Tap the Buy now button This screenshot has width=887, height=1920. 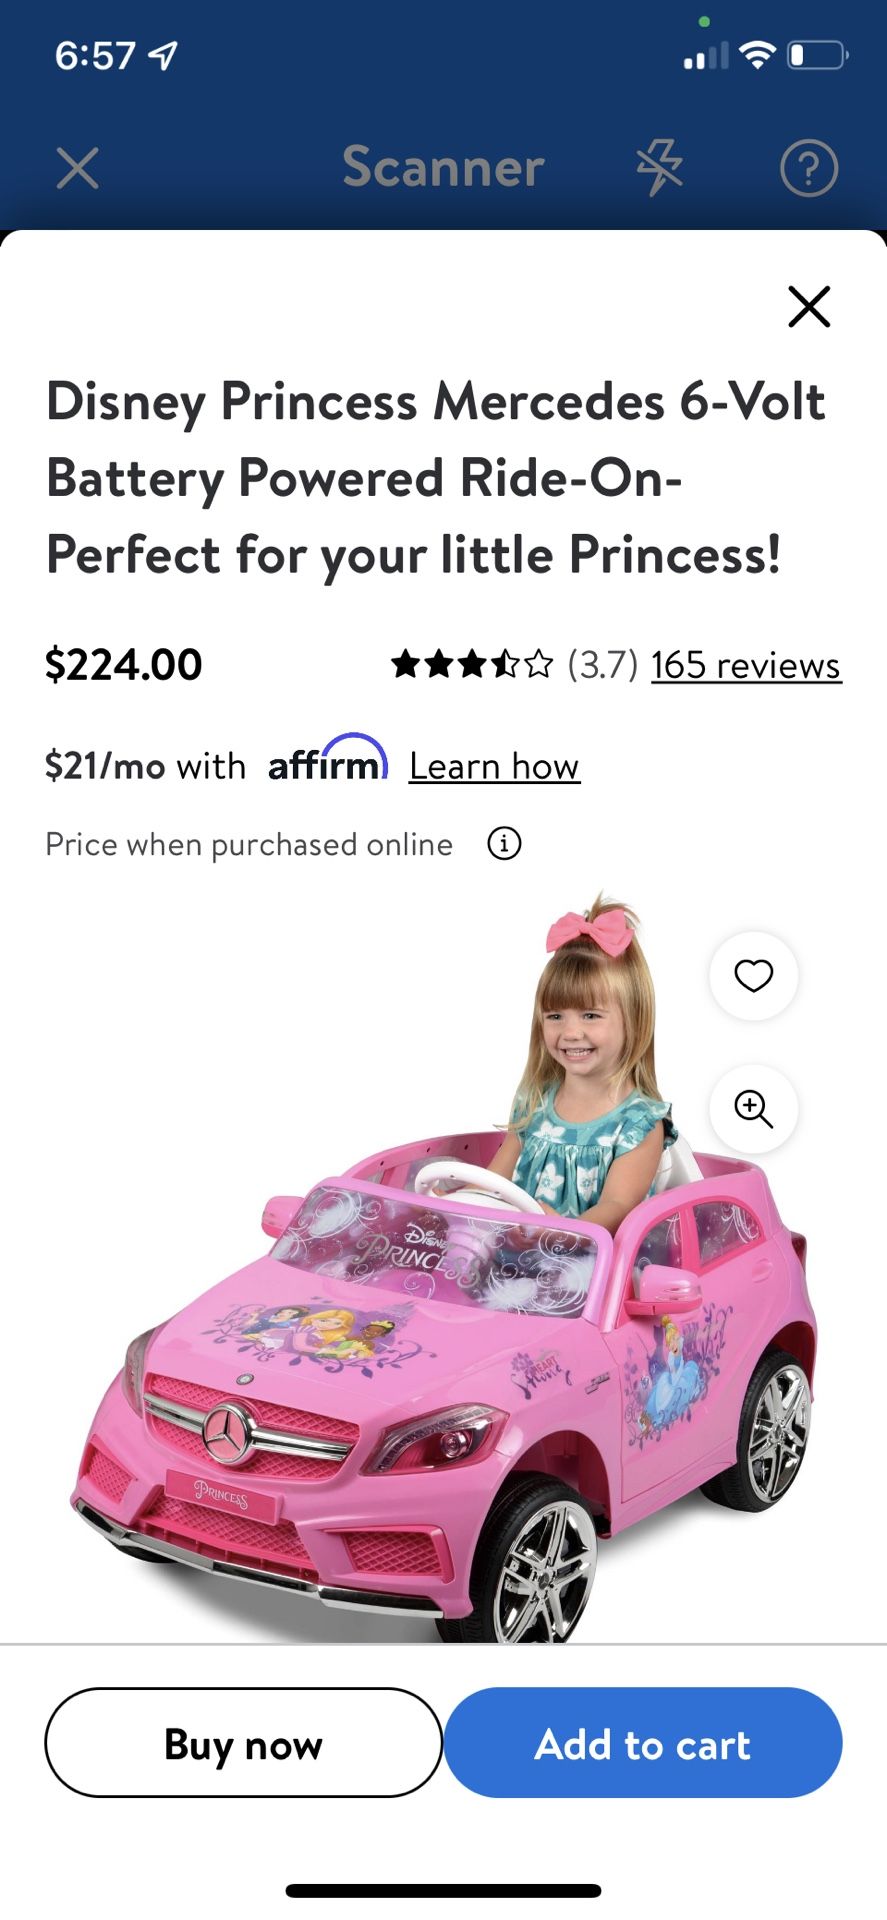243,1743
